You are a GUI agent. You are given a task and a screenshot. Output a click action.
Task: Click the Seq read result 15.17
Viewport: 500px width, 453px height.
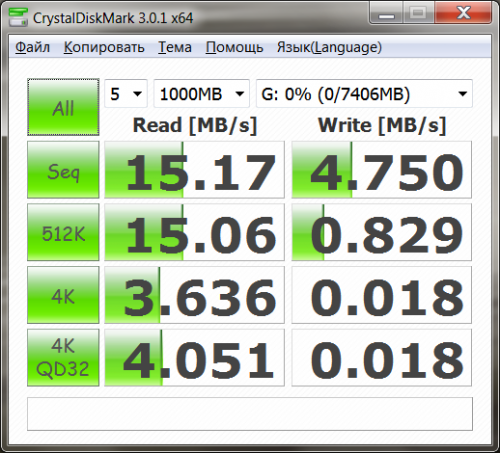pyautogui.click(x=194, y=170)
